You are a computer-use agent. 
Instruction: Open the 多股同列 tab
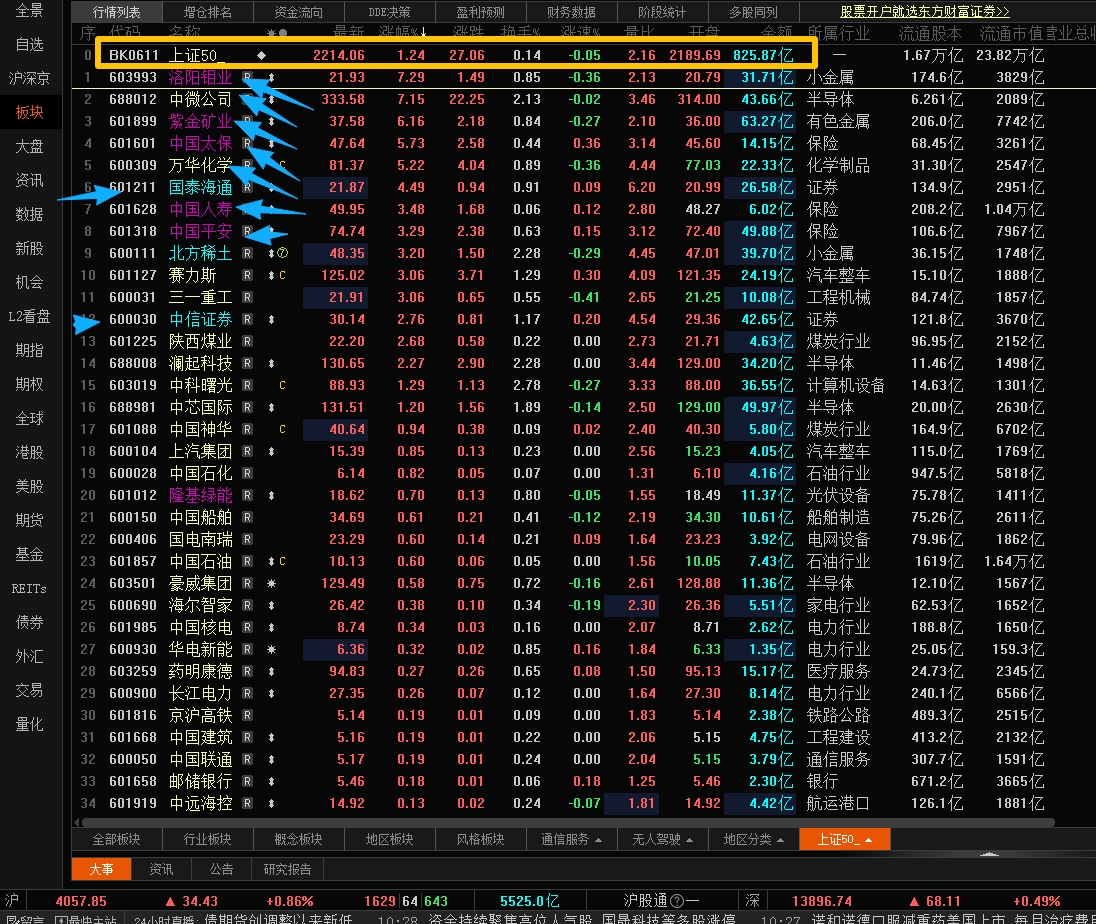(x=753, y=12)
